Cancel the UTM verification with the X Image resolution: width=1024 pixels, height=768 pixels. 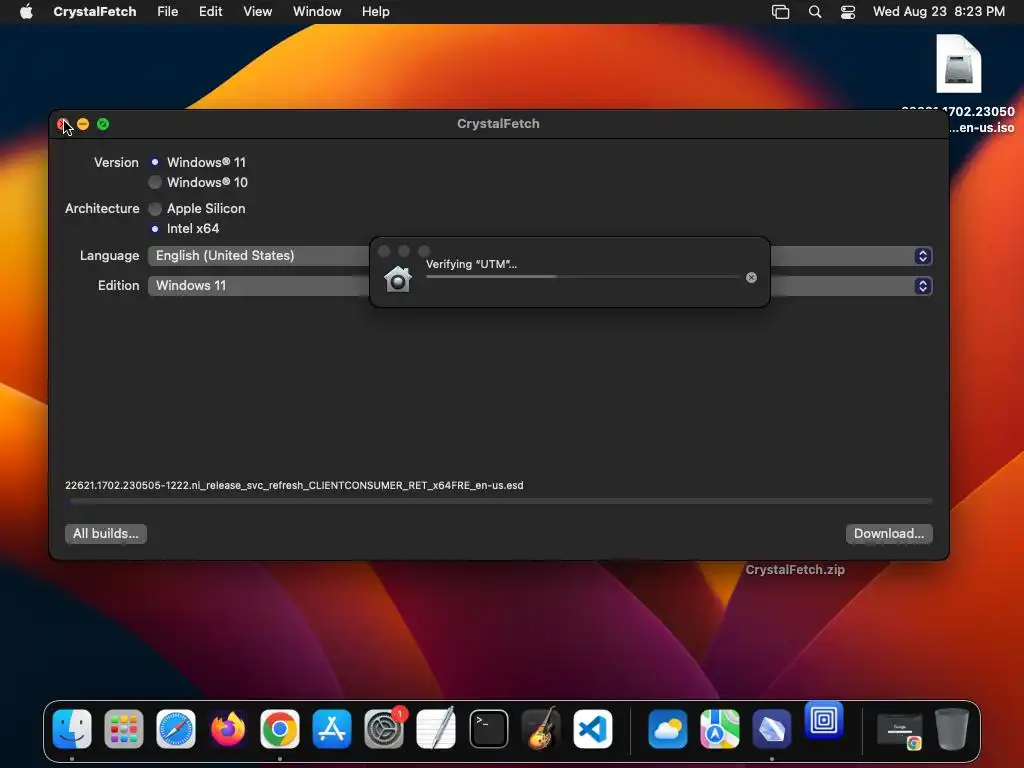click(751, 278)
